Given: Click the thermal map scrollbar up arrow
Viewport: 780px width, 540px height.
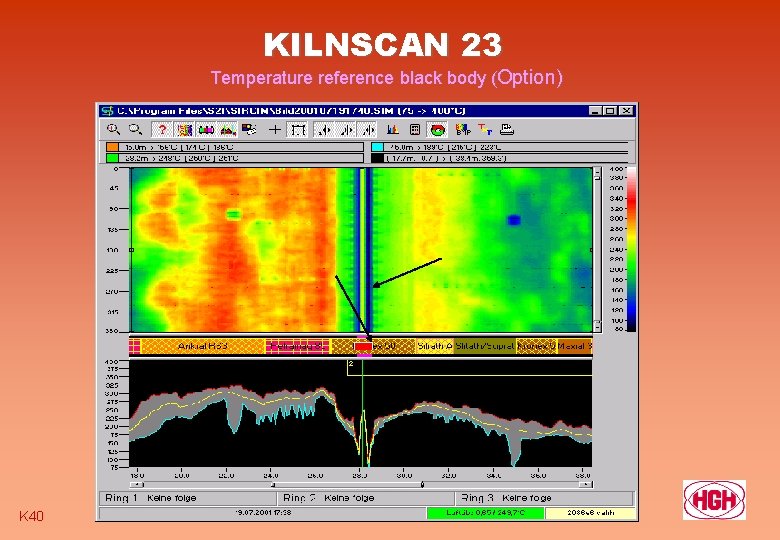Looking at the screenshot, I should 597,172.
